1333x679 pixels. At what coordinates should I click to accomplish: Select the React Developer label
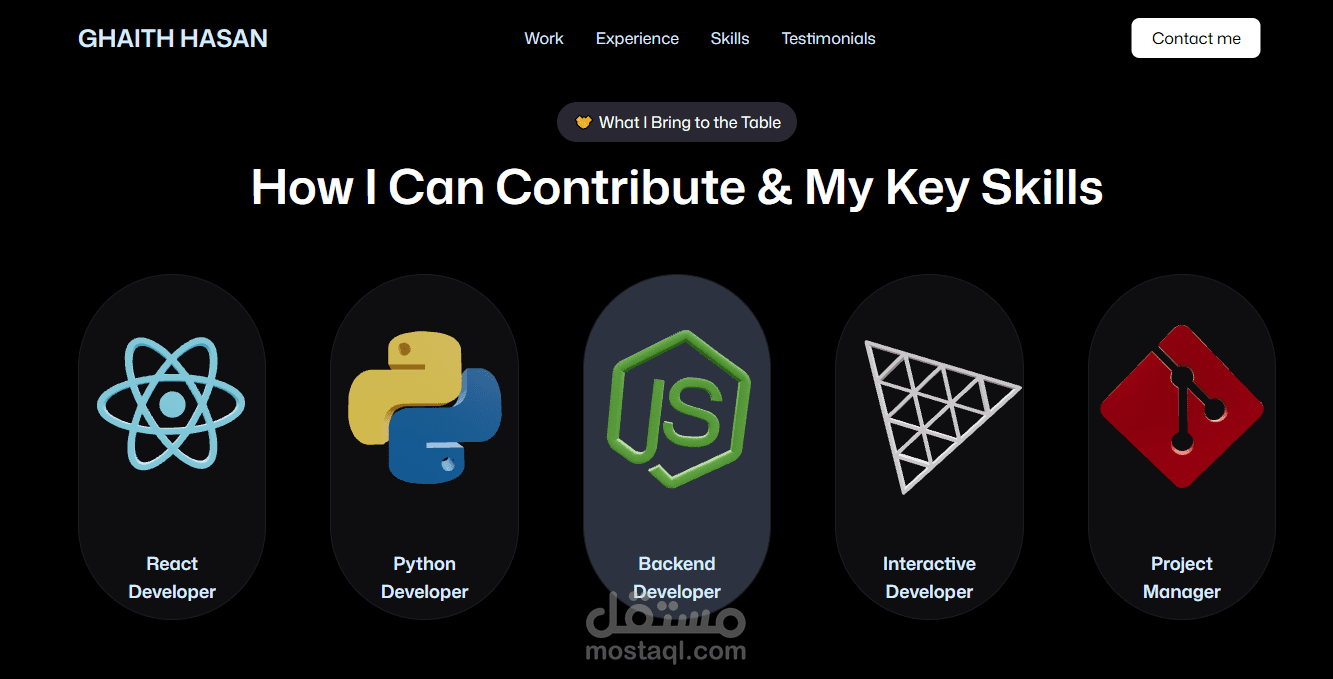pos(172,577)
